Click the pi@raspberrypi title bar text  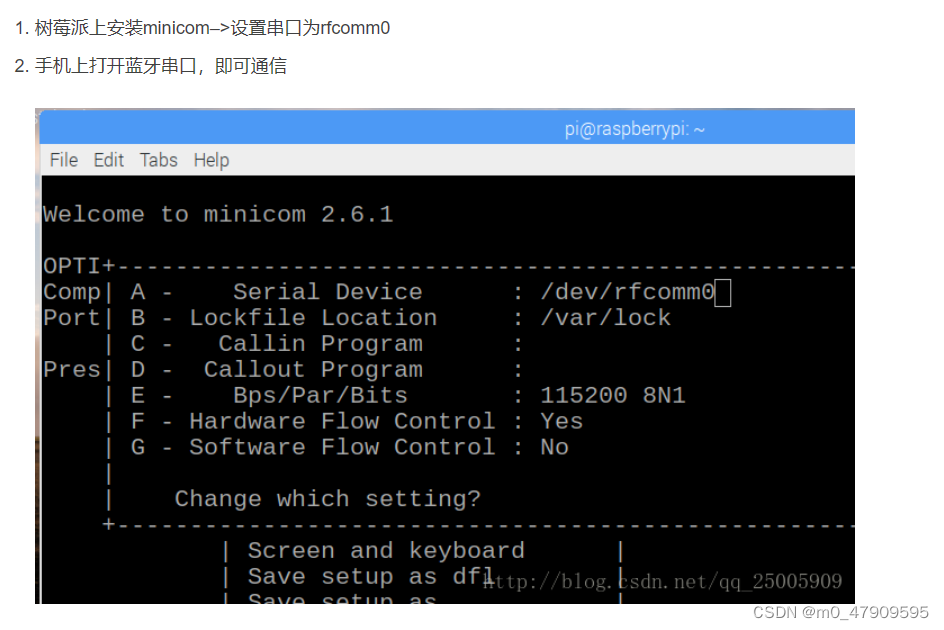click(x=635, y=129)
